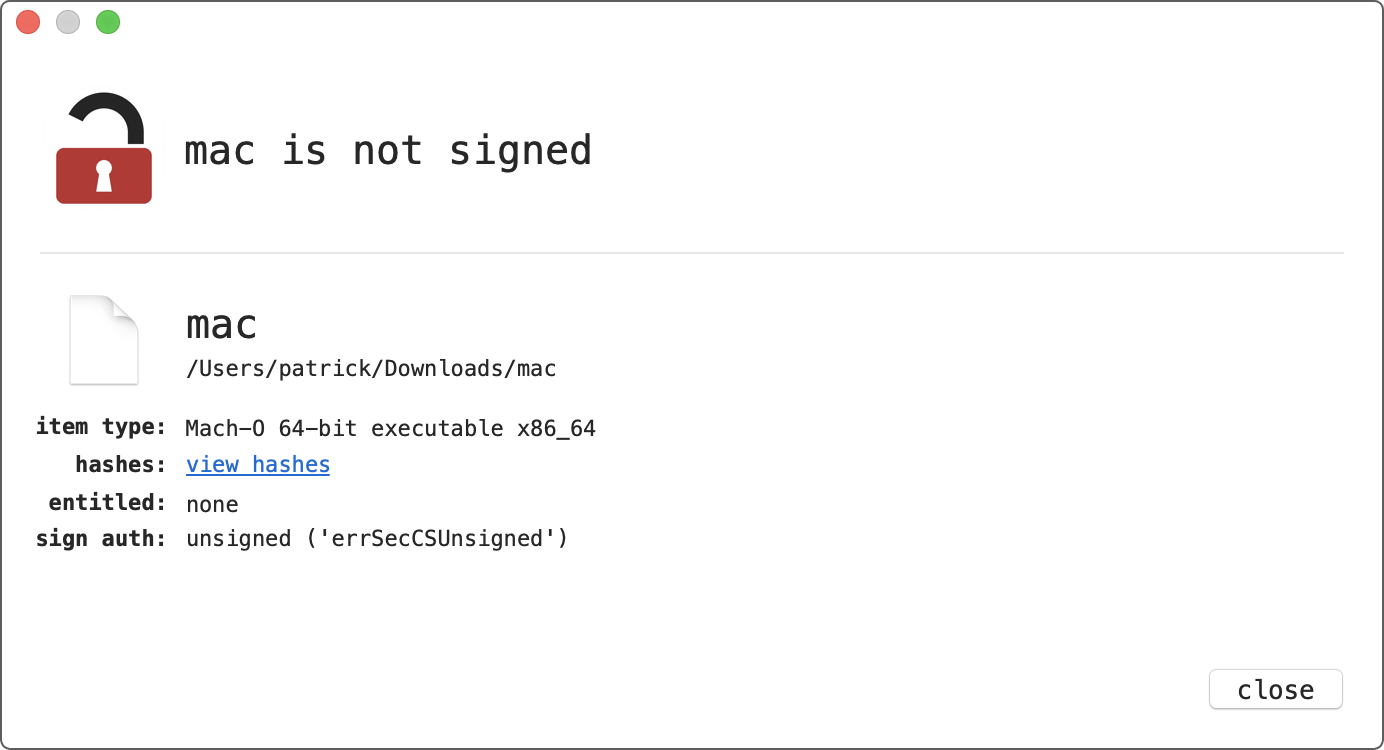Screen dimensions: 1384x750
Task: Click the "mac is not signed" heading
Action: (388, 151)
